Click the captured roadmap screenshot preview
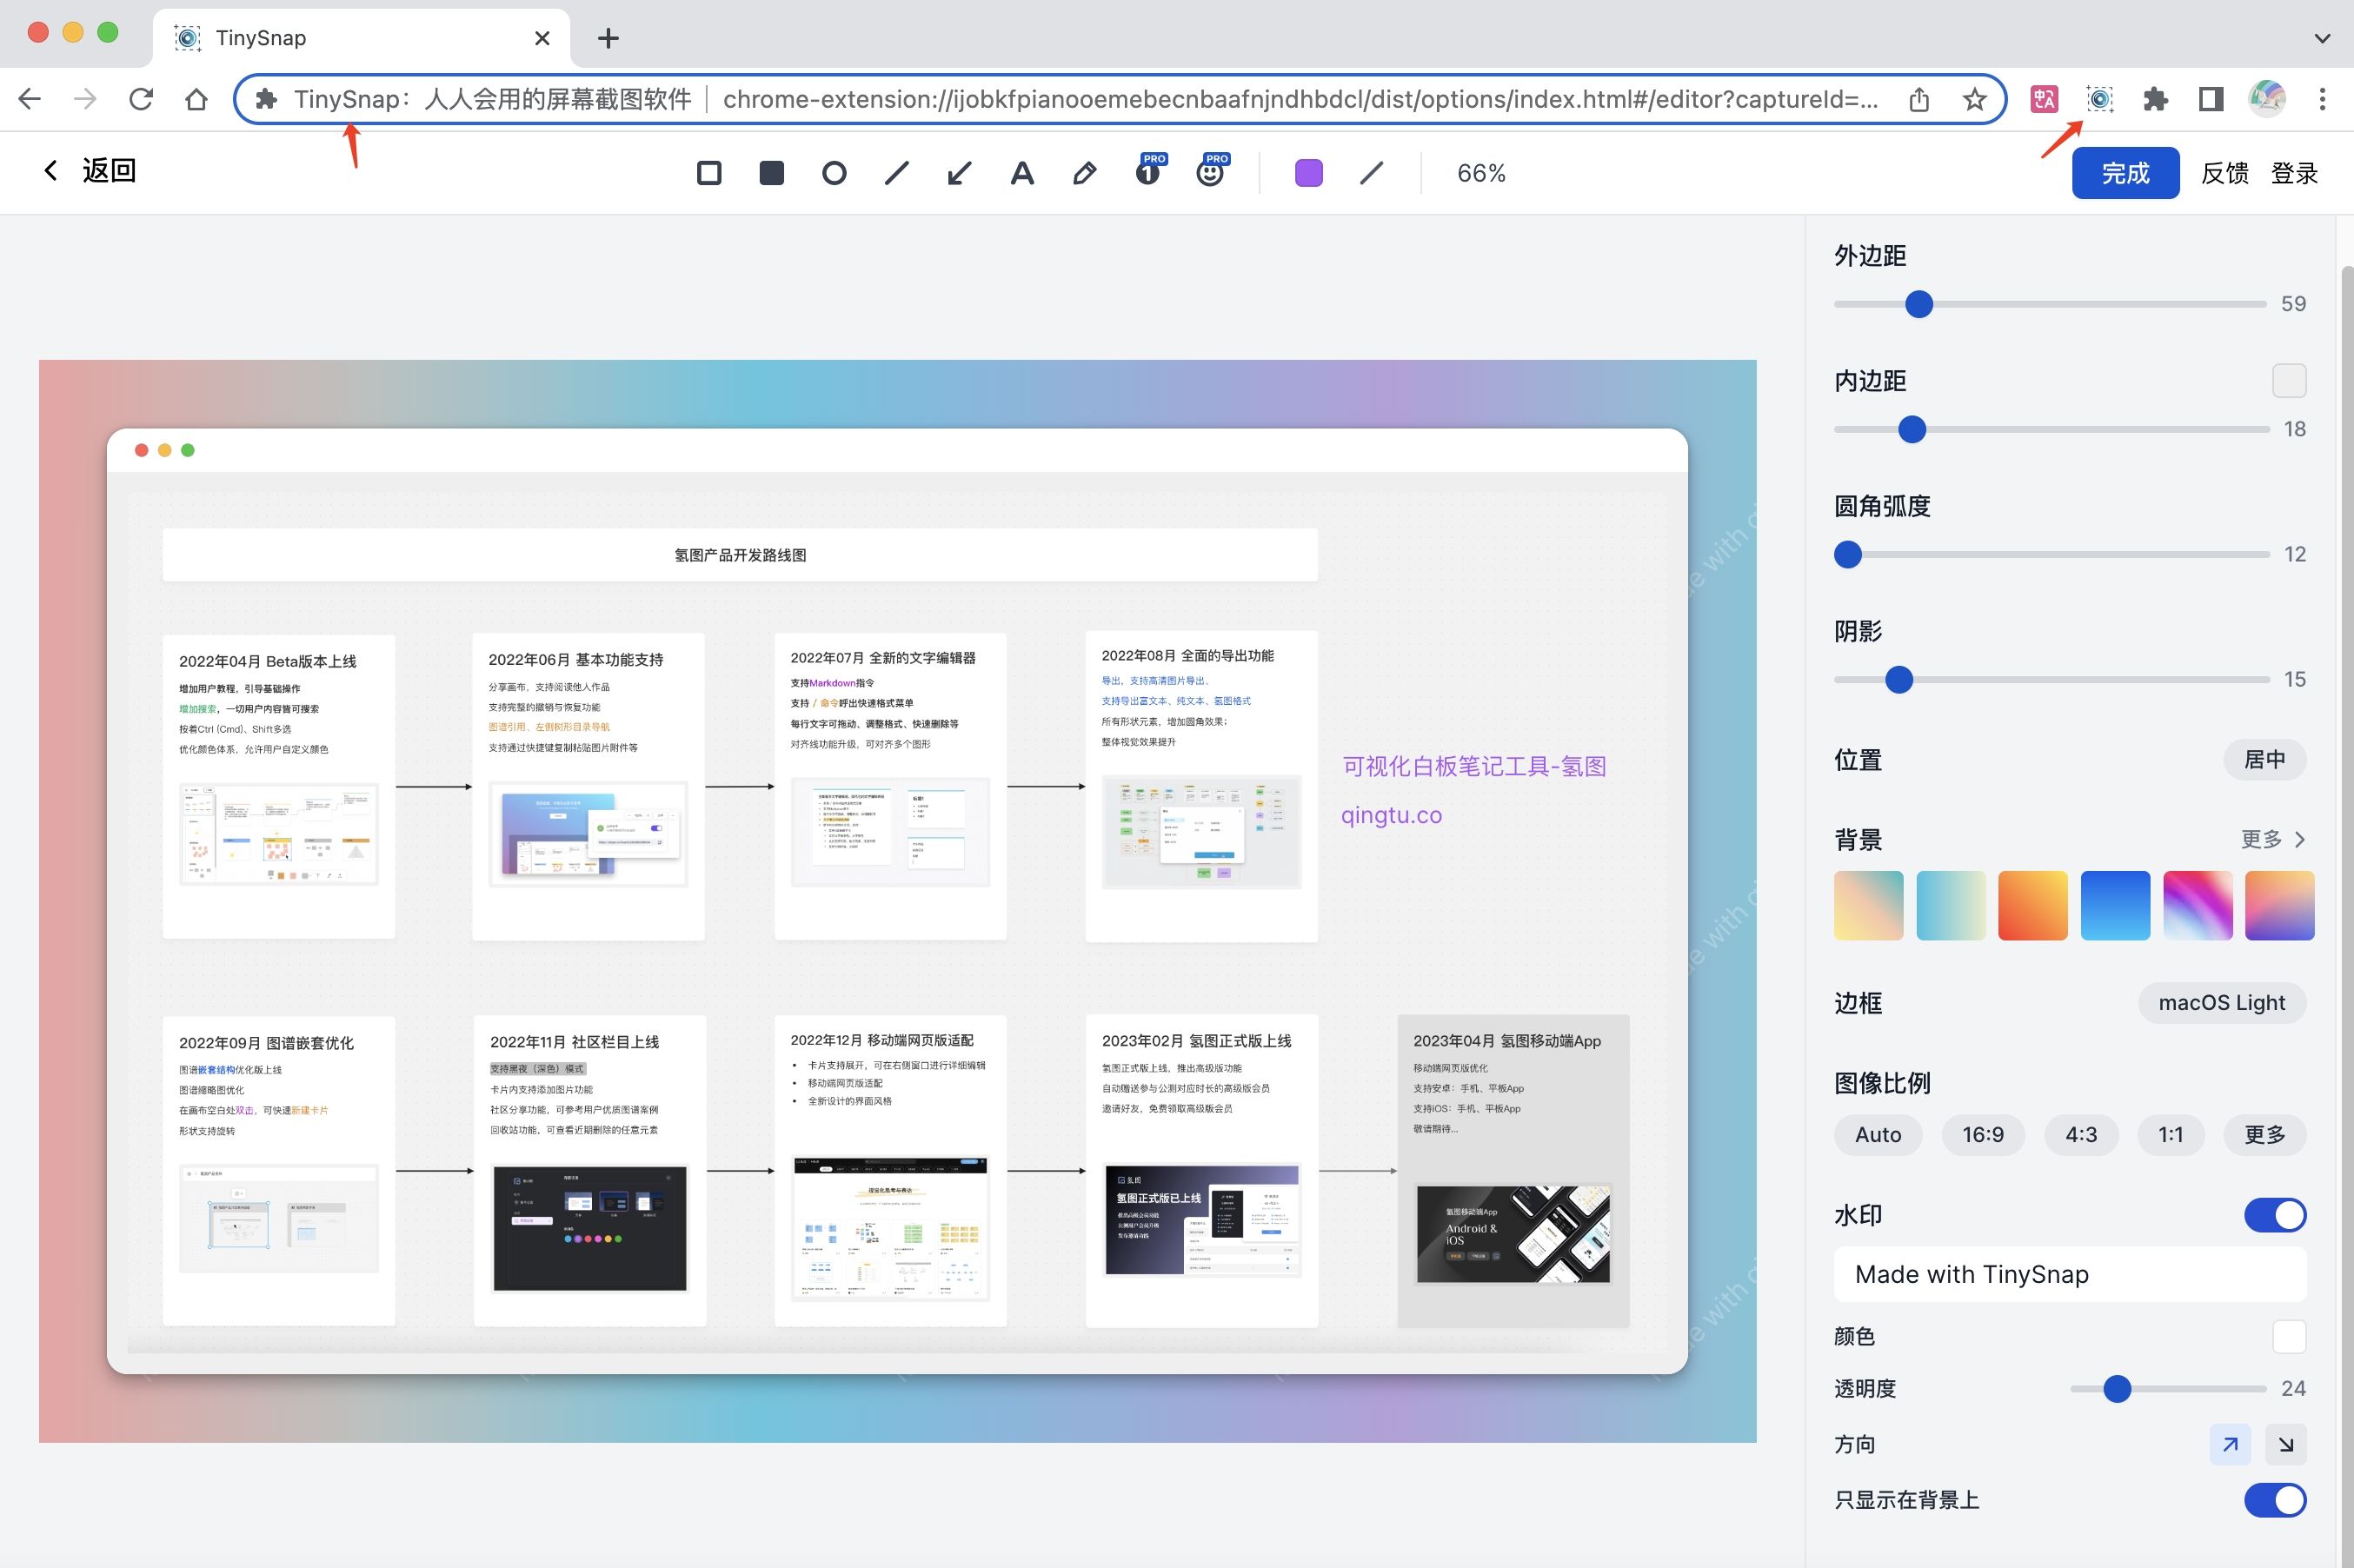Viewport: 2354px width, 1568px height. 897,901
